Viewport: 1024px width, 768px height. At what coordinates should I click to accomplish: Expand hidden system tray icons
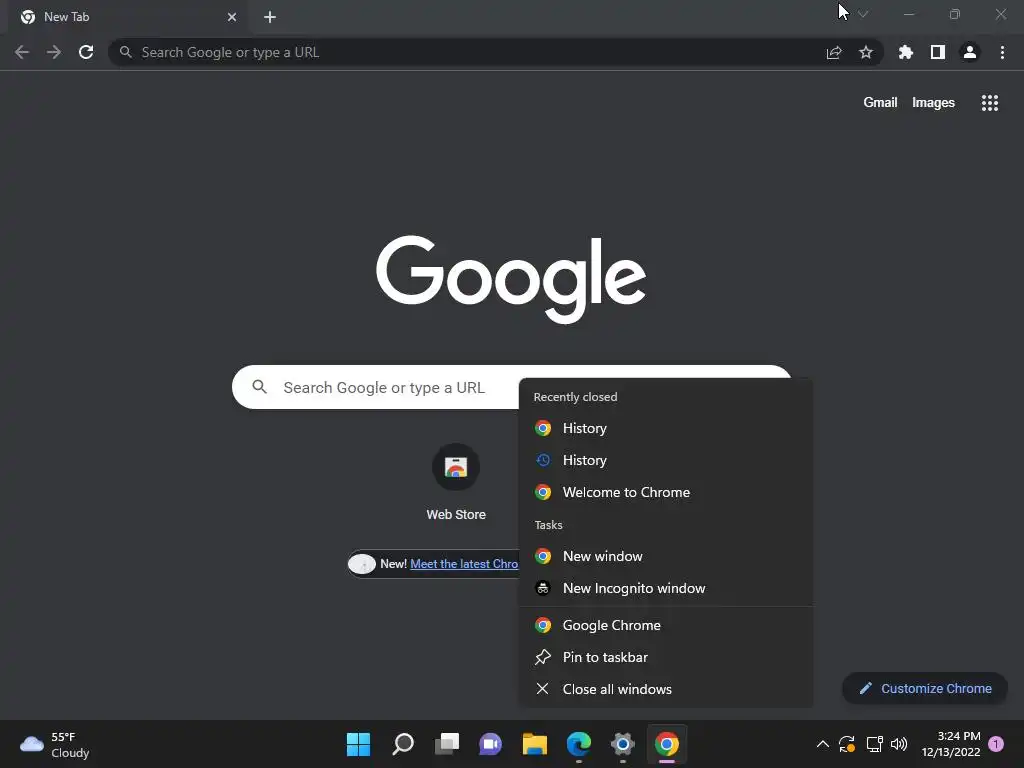823,744
